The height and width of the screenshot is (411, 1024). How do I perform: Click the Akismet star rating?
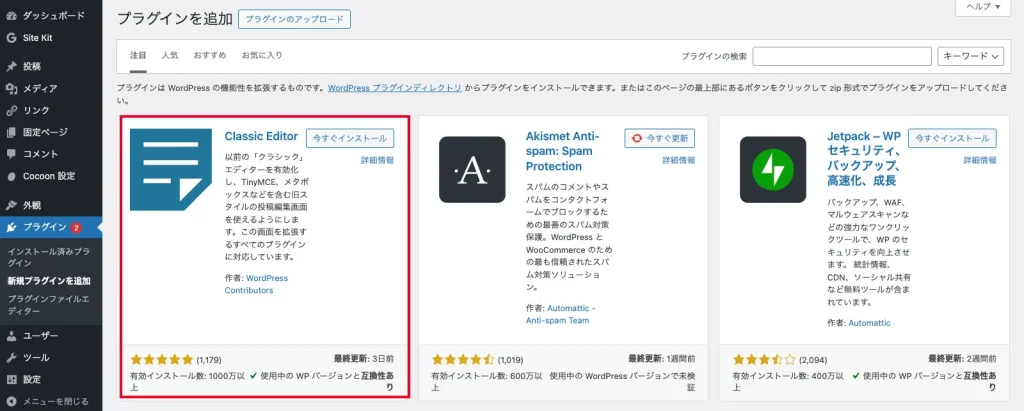463,359
